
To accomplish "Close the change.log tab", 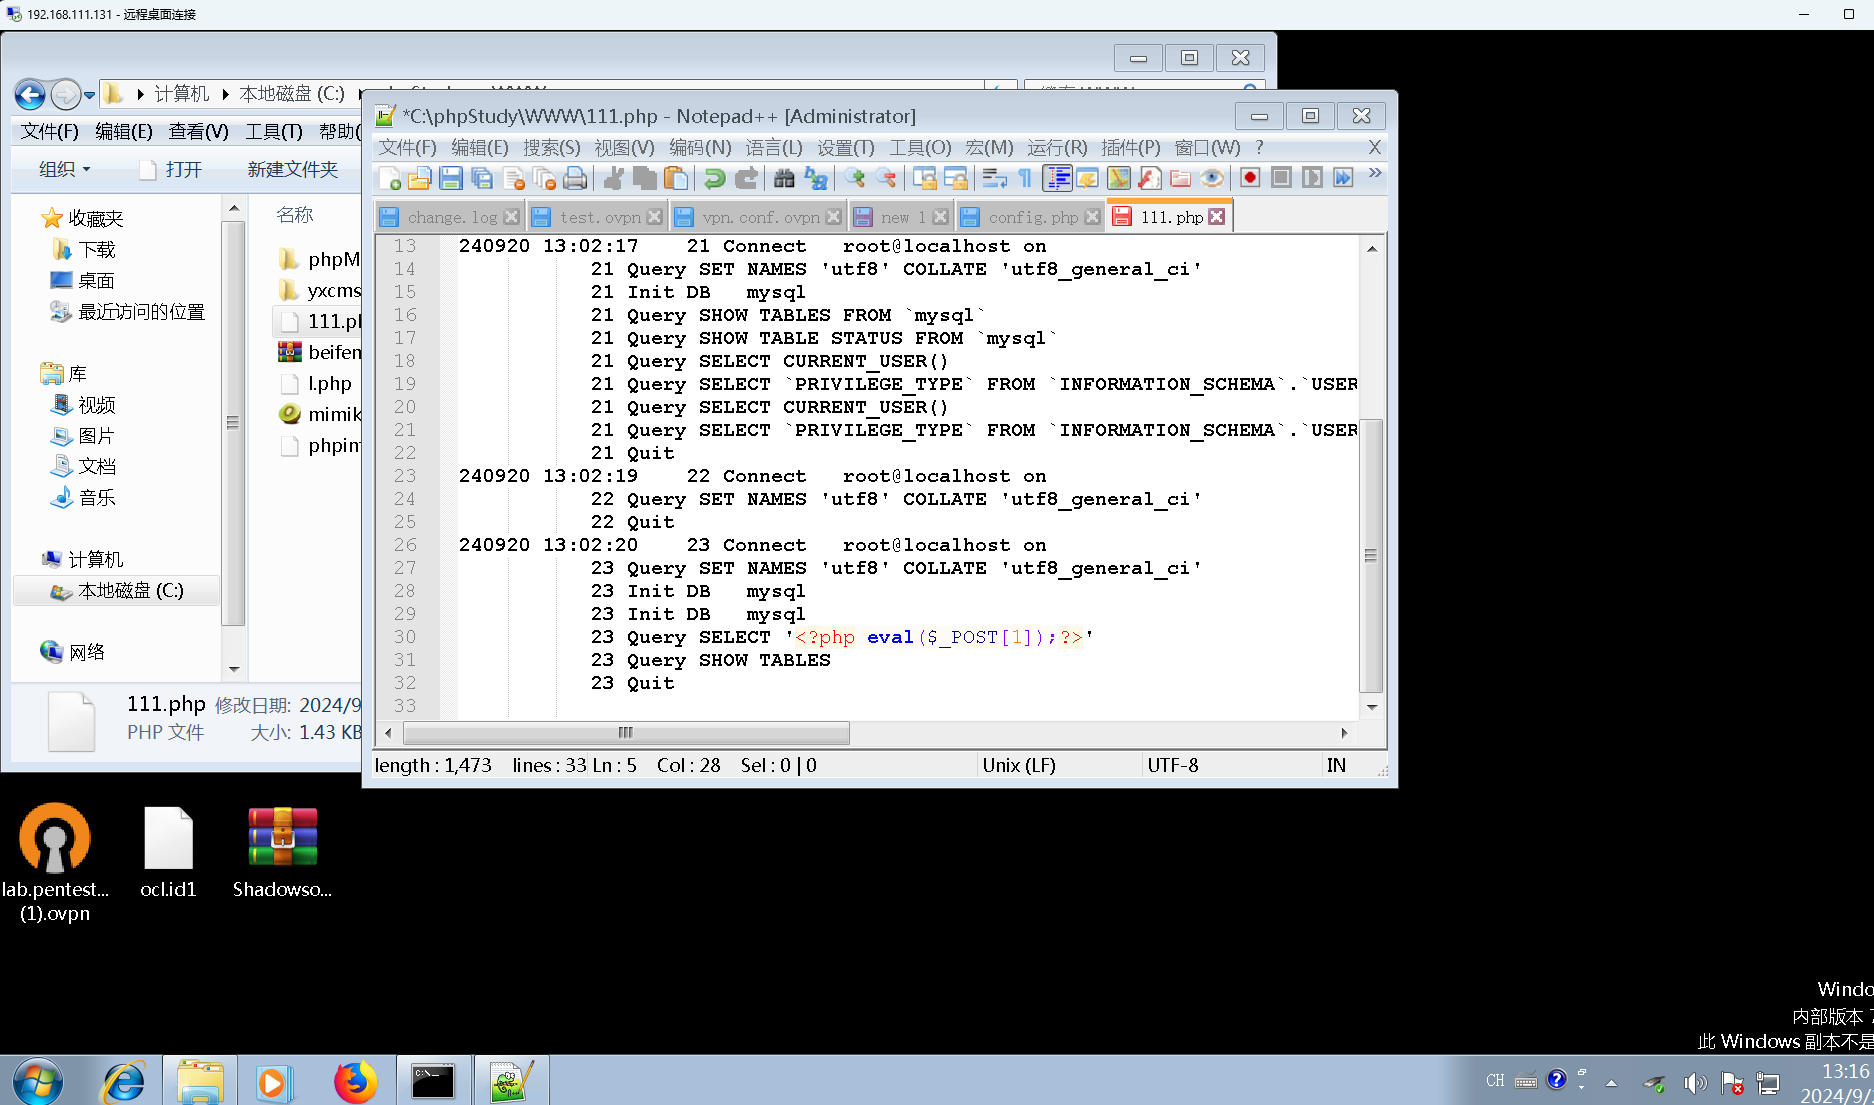I will point(512,217).
